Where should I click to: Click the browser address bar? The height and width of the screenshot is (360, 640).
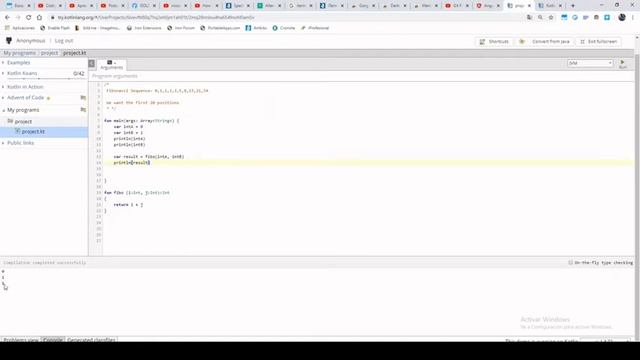click(x=286, y=18)
